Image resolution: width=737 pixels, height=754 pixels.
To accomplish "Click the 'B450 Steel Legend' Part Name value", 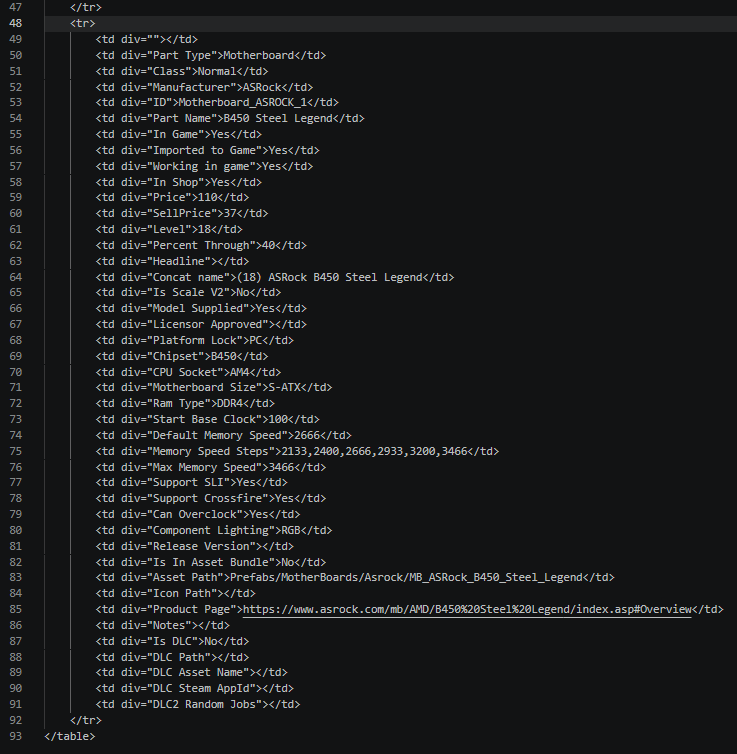I will coord(278,118).
